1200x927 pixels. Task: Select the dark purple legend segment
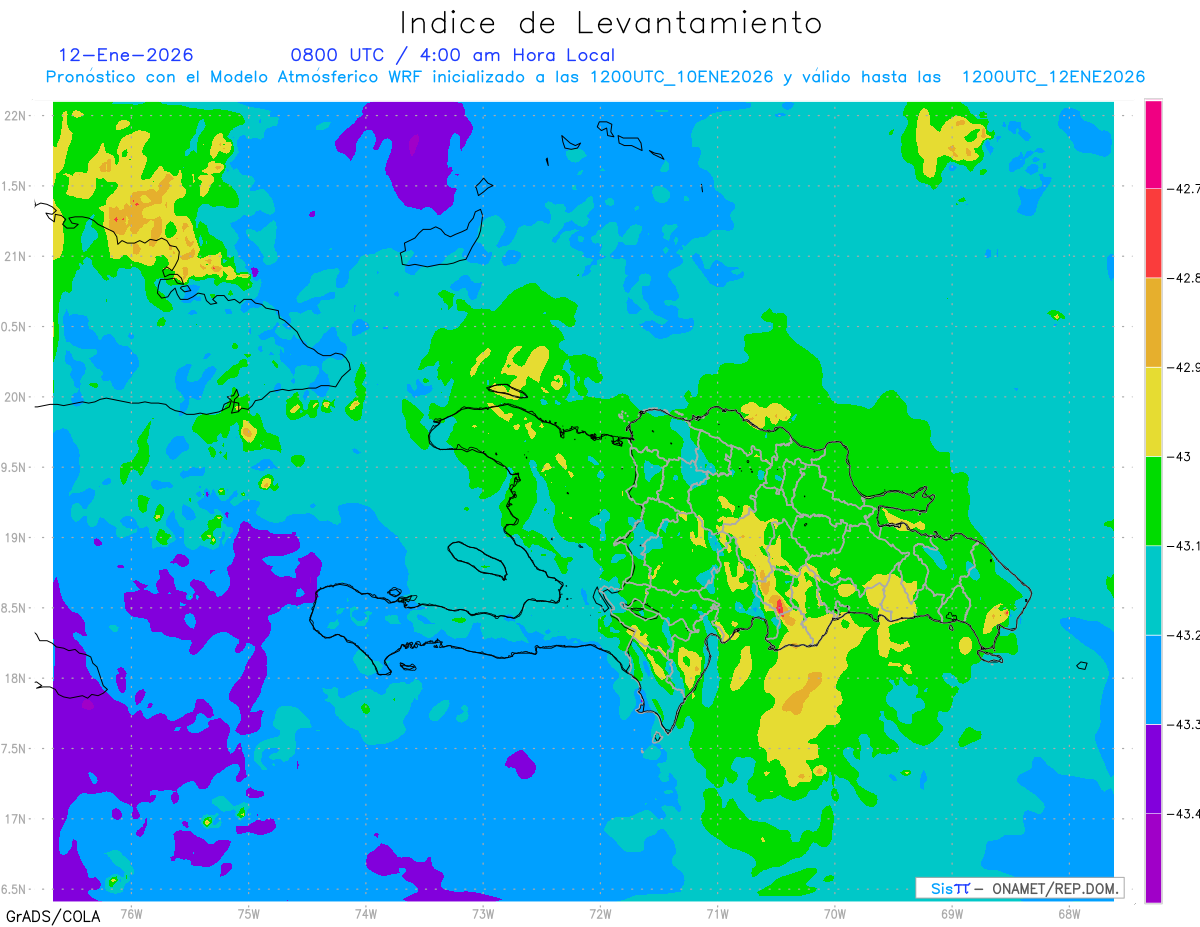tap(1153, 768)
